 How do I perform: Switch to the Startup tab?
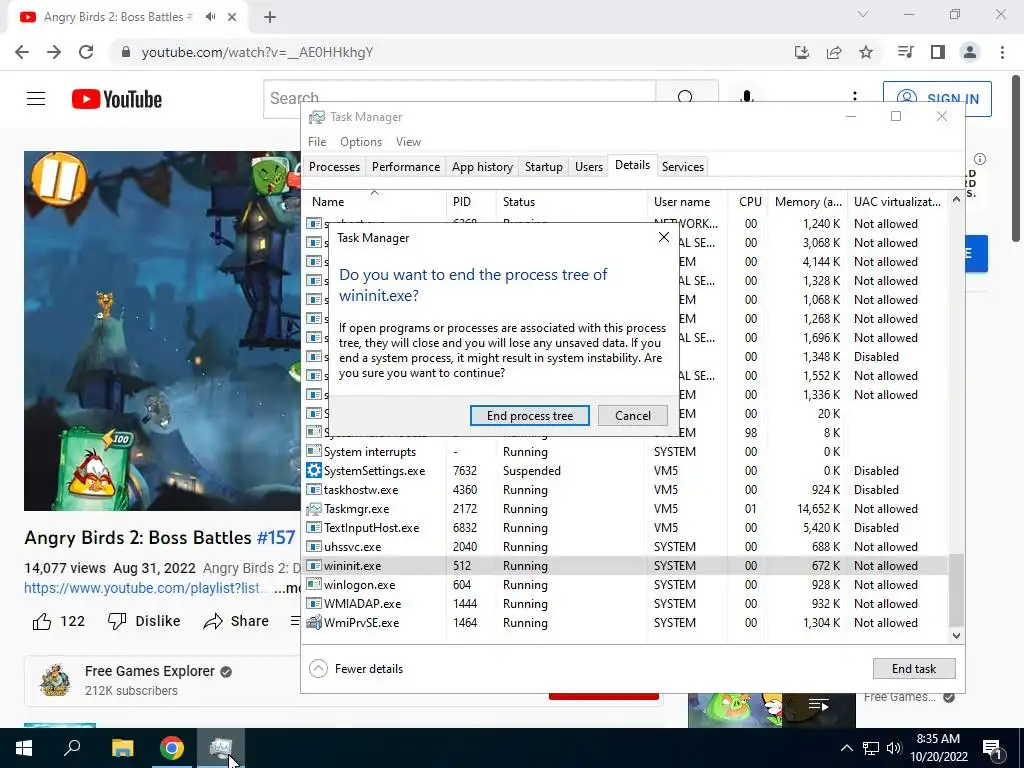coord(543,167)
